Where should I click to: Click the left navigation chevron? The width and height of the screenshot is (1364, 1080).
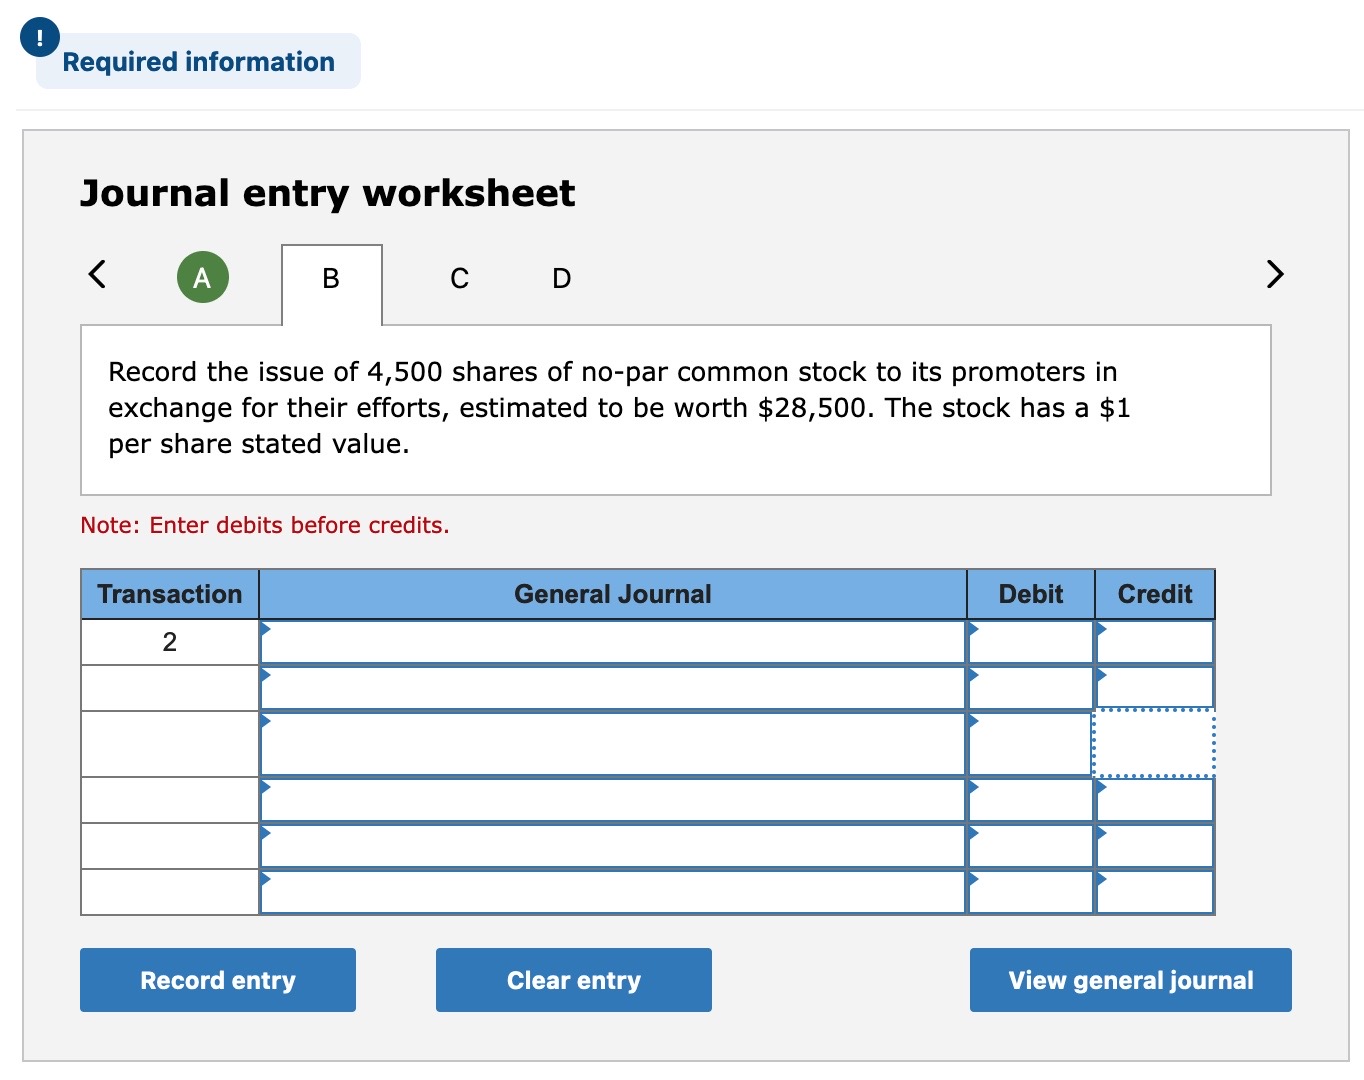(96, 275)
